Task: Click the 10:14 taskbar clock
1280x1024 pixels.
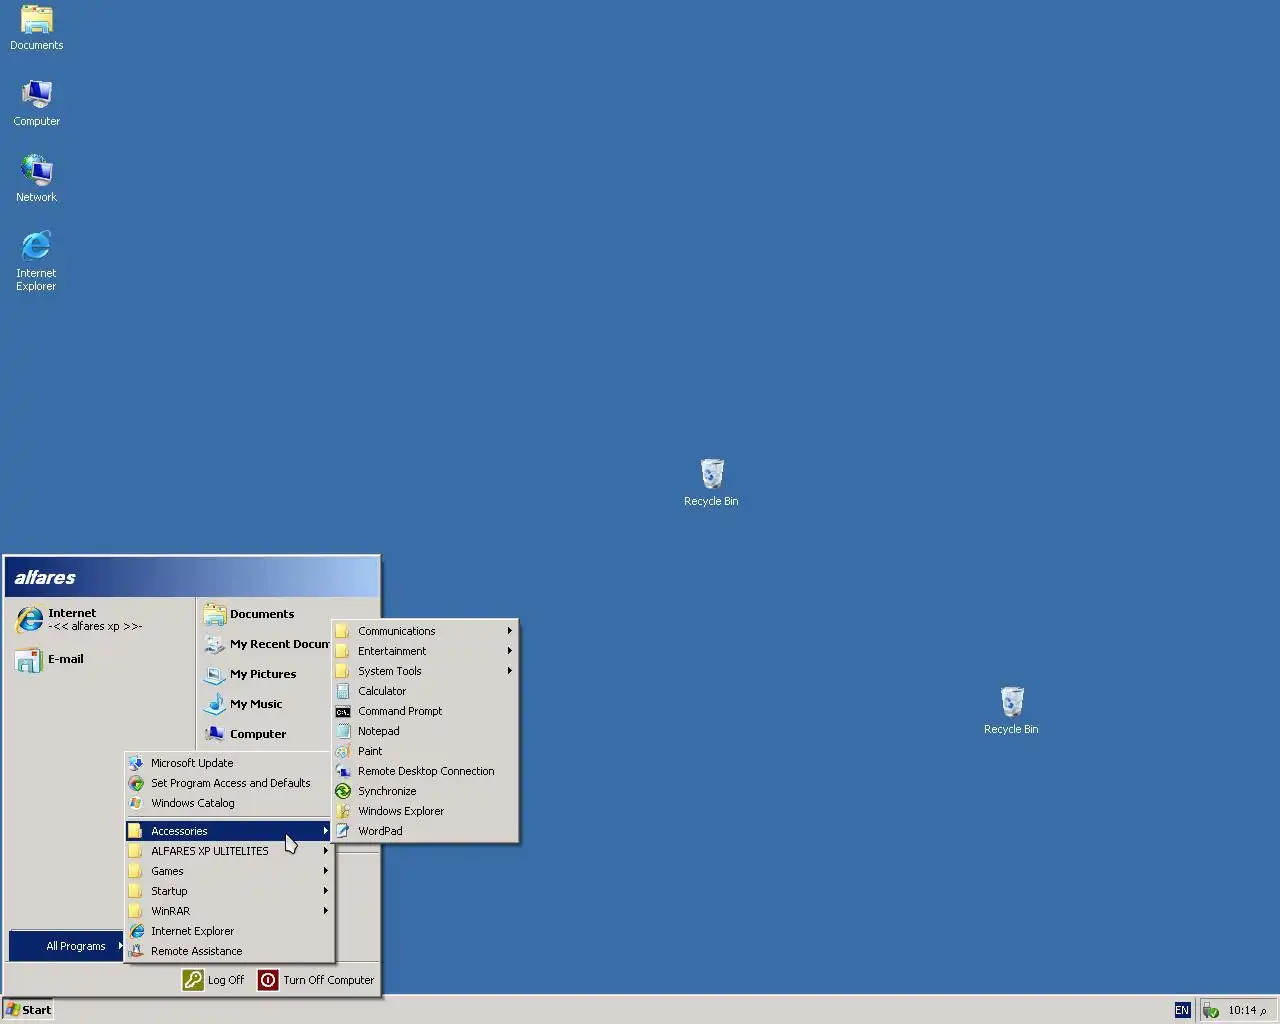Action: pyautogui.click(x=1247, y=1010)
